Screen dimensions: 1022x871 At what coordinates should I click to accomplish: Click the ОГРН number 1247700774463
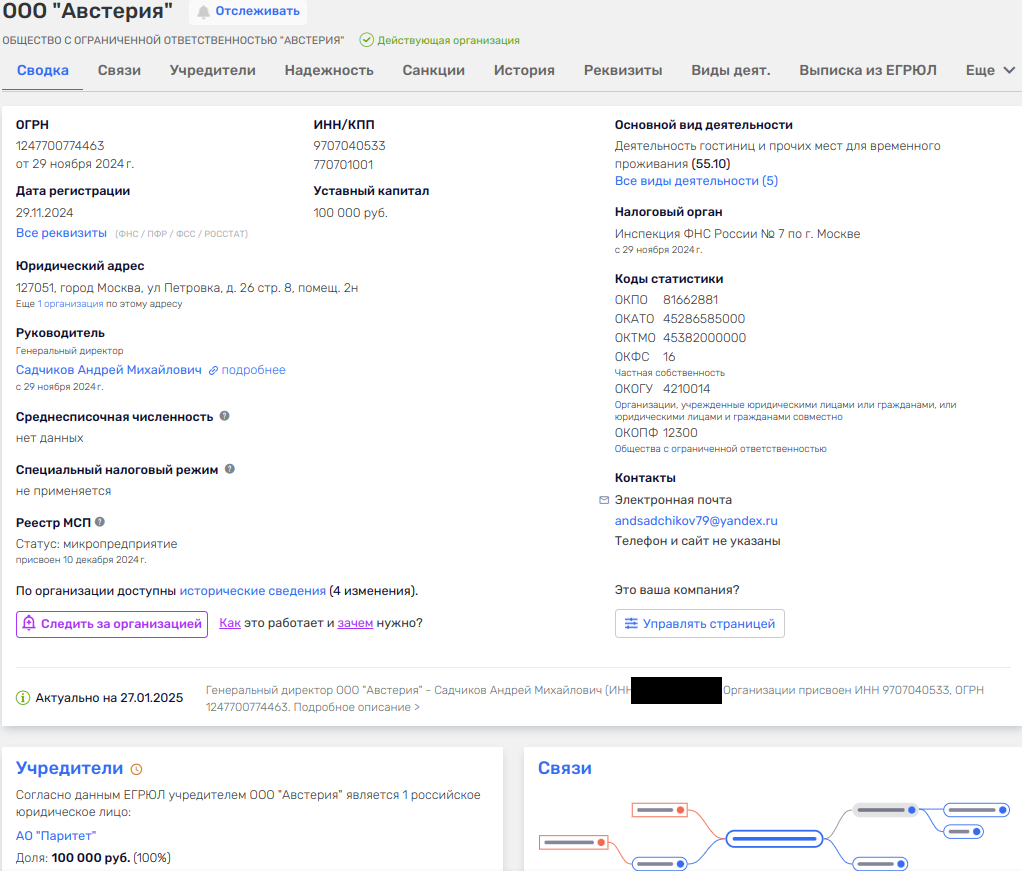coord(60,145)
